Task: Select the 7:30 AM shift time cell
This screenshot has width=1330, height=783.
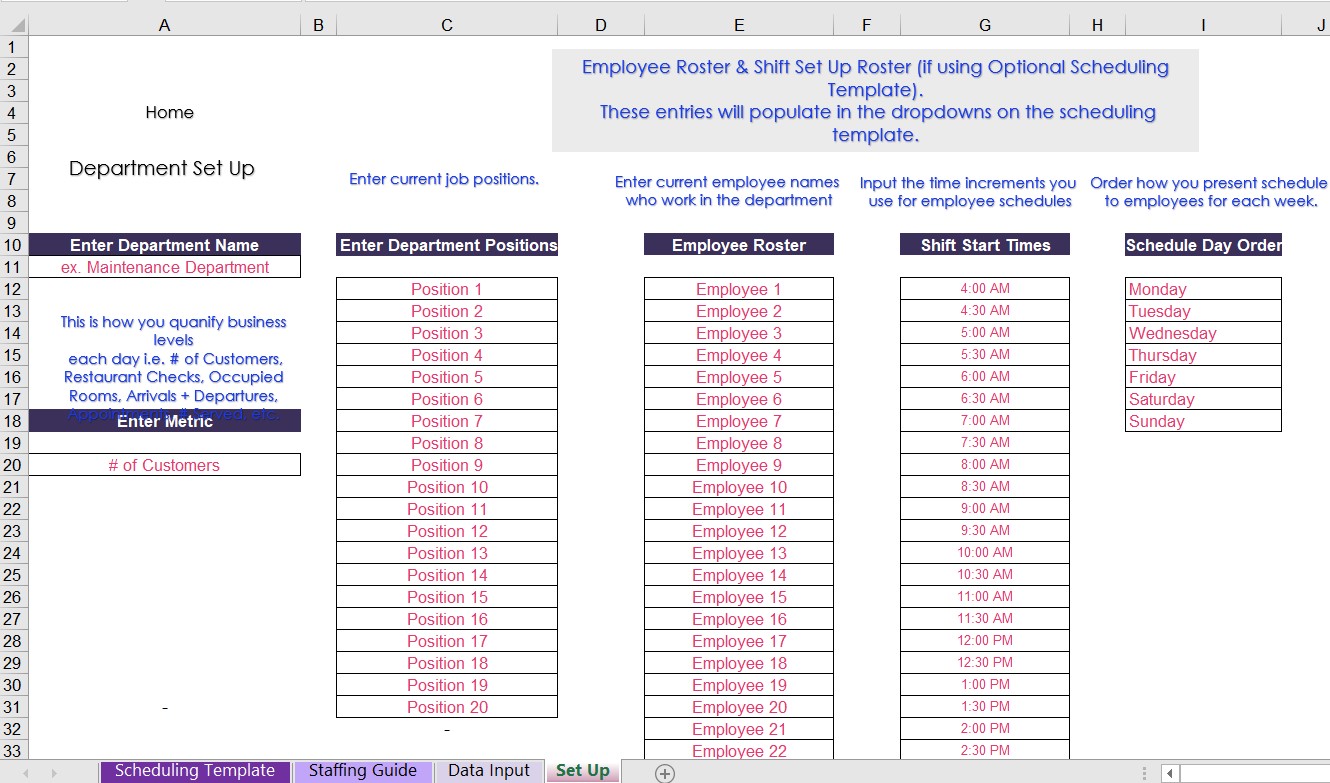Action: (x=985, y=443)
